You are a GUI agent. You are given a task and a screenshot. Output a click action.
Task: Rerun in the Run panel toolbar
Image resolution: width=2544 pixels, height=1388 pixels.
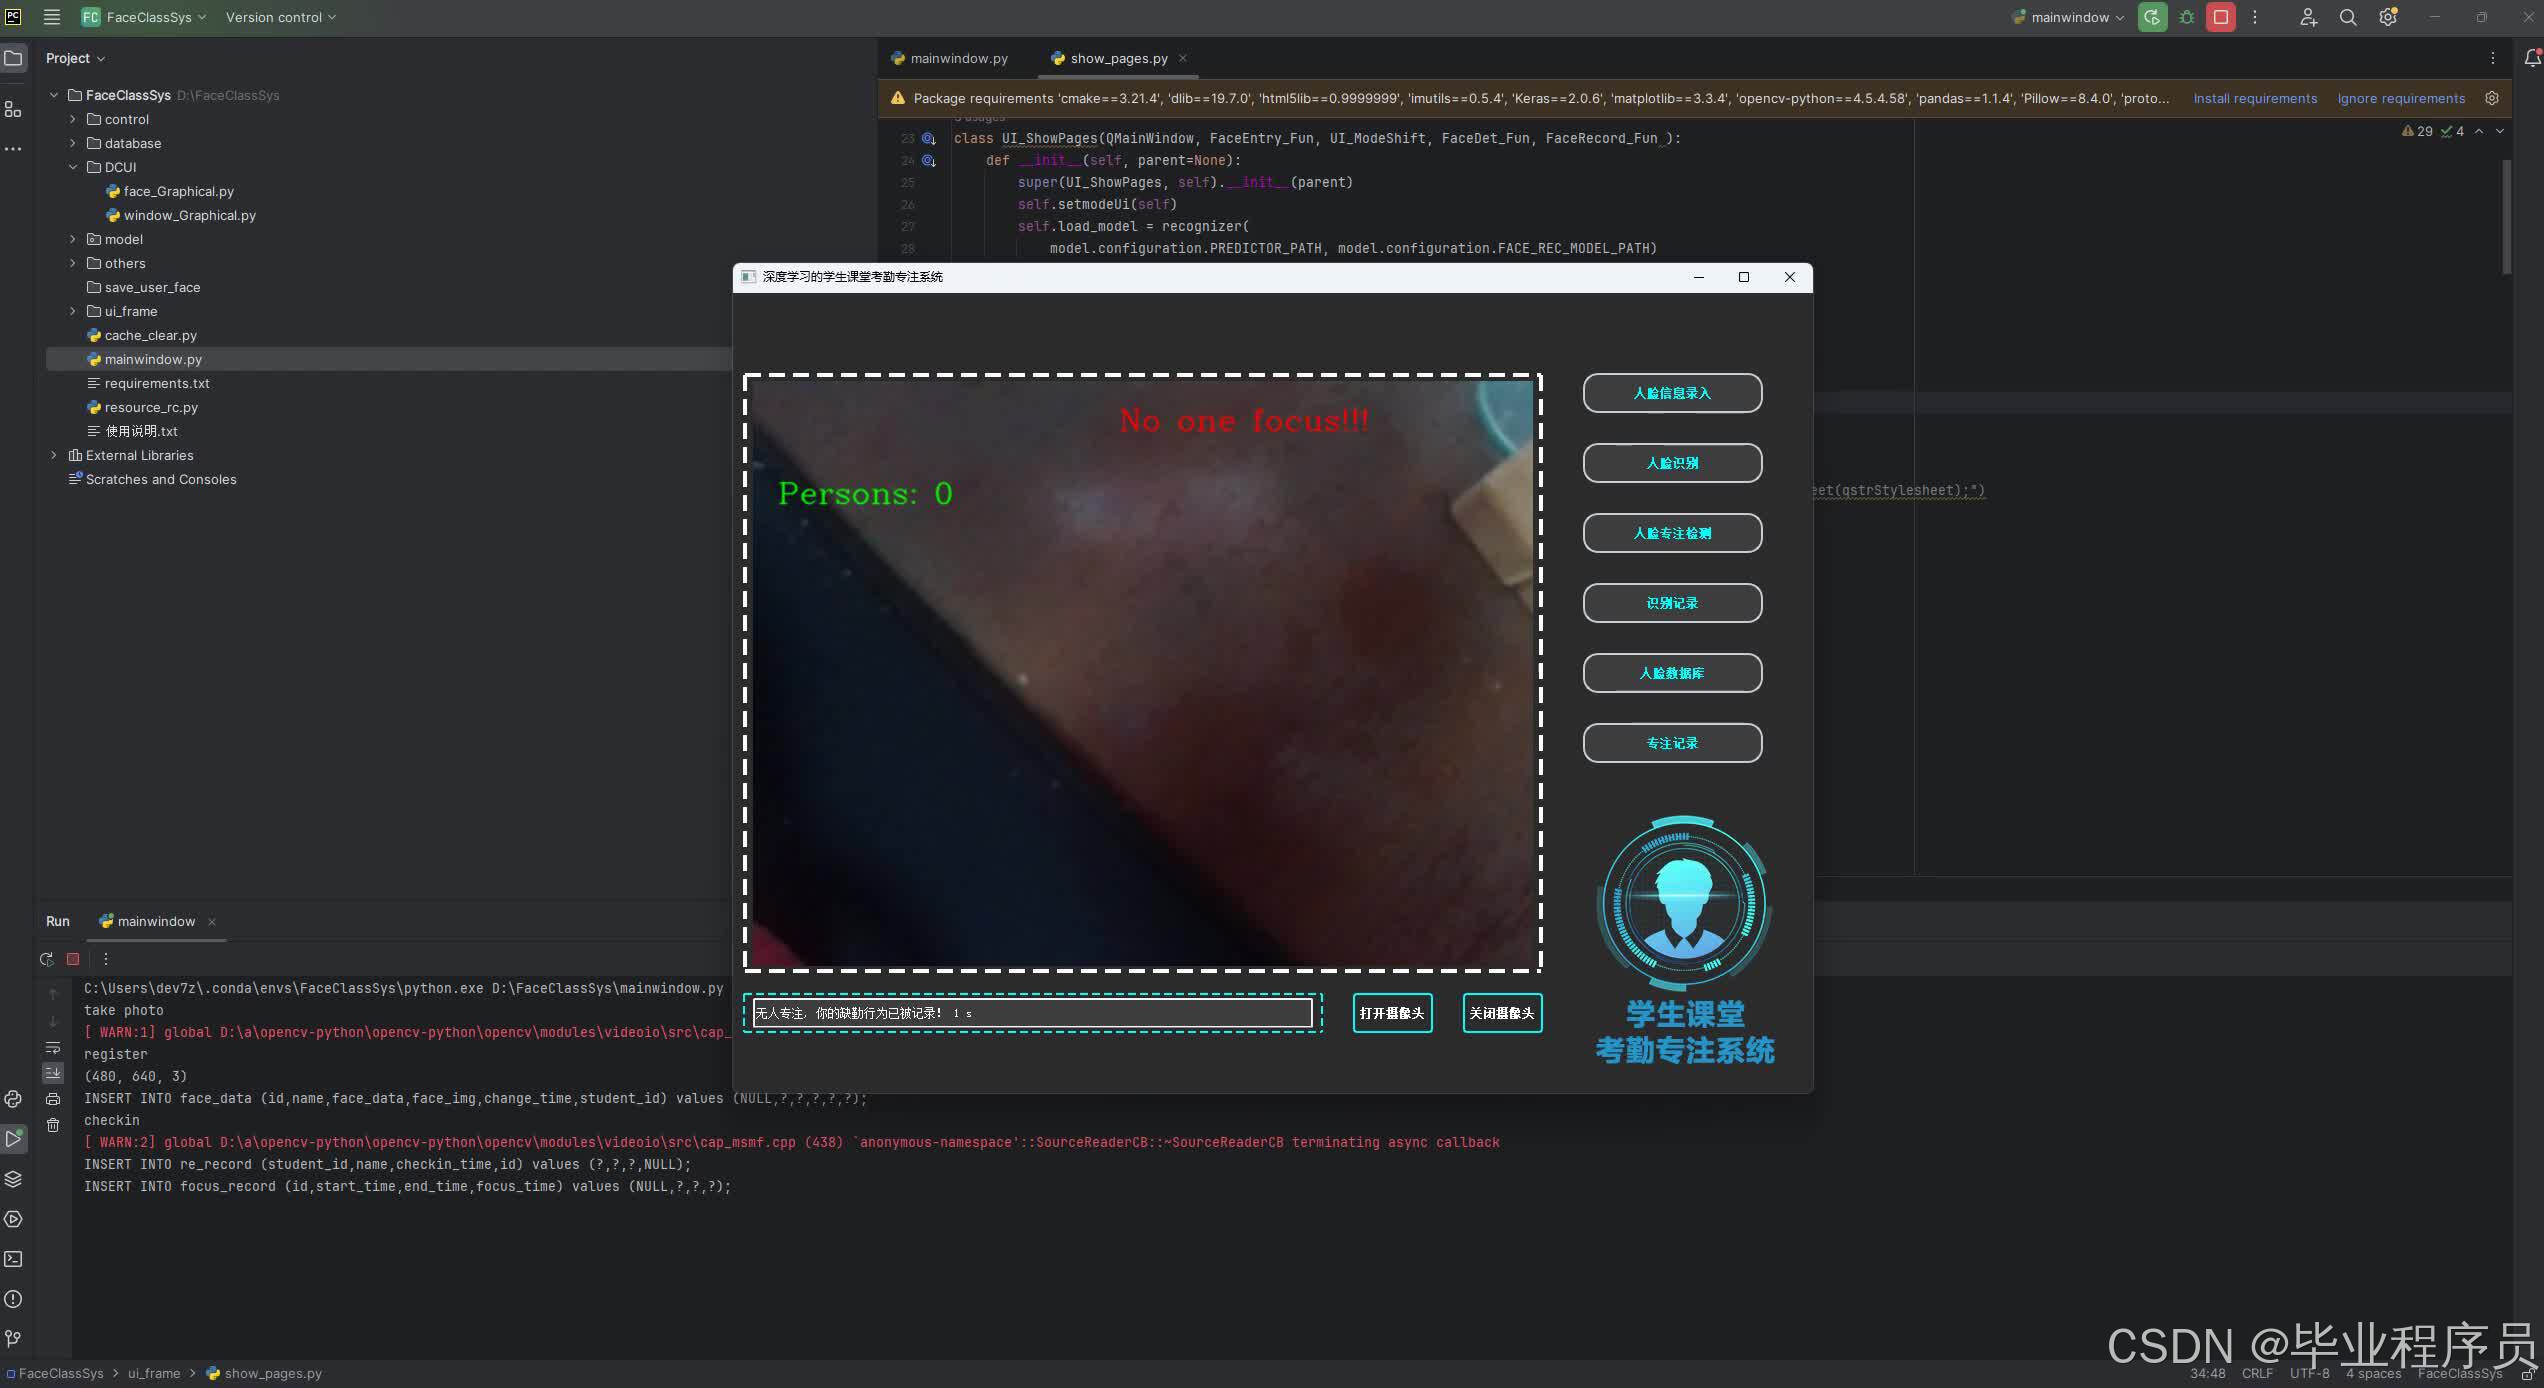click(x=46, y=959)
